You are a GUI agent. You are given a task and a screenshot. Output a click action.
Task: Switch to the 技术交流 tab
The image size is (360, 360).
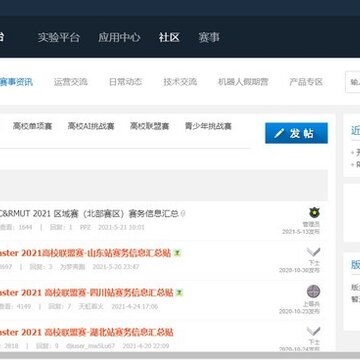180,82
